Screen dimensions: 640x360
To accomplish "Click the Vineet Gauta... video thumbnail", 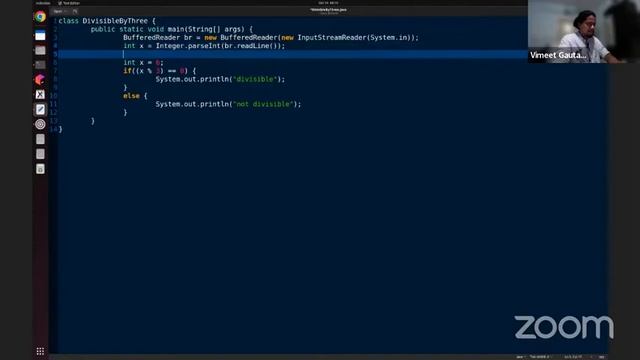I will tap(584, 31).
